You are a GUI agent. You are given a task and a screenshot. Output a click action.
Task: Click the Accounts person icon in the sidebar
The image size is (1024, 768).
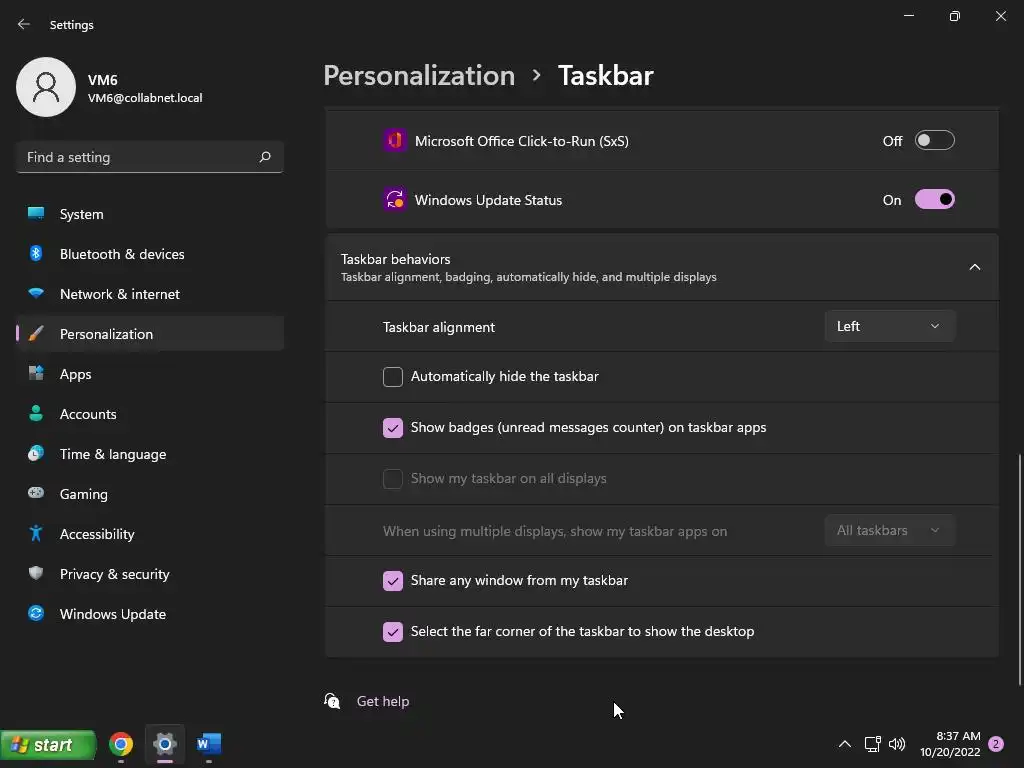[36, 413]
